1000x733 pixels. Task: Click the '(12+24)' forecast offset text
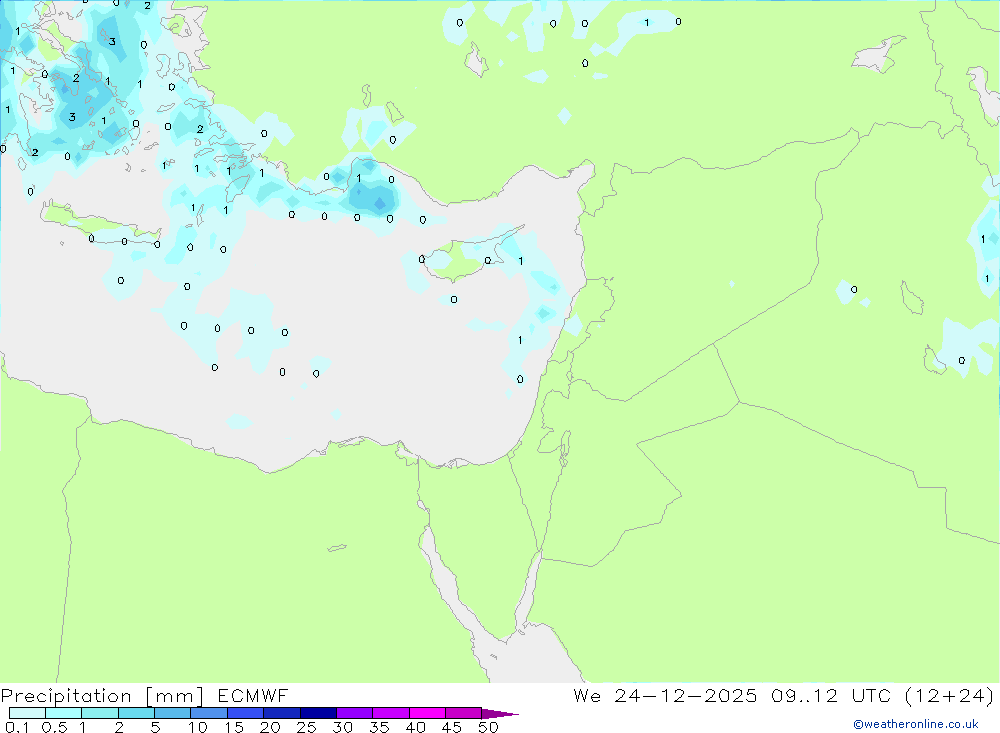point(949,695)
